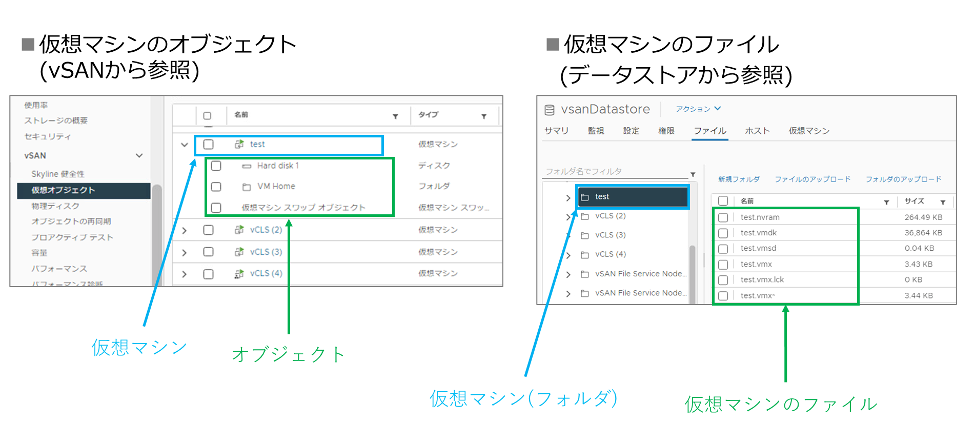This screenshot has height=444, width=976.
Task: Collapse the test virtual machine row
Action: point(184,144)
